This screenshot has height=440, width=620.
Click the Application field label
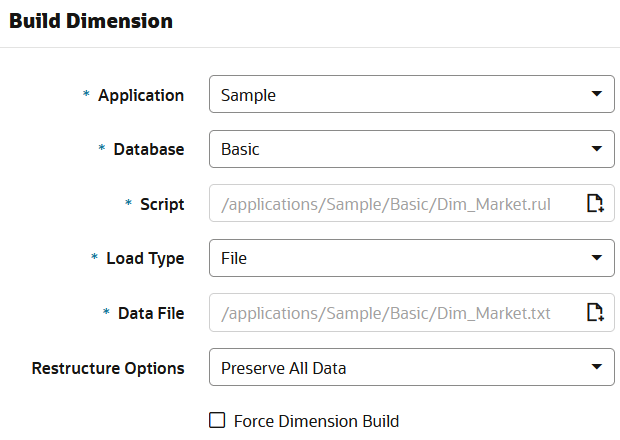(x=140, y=95)
